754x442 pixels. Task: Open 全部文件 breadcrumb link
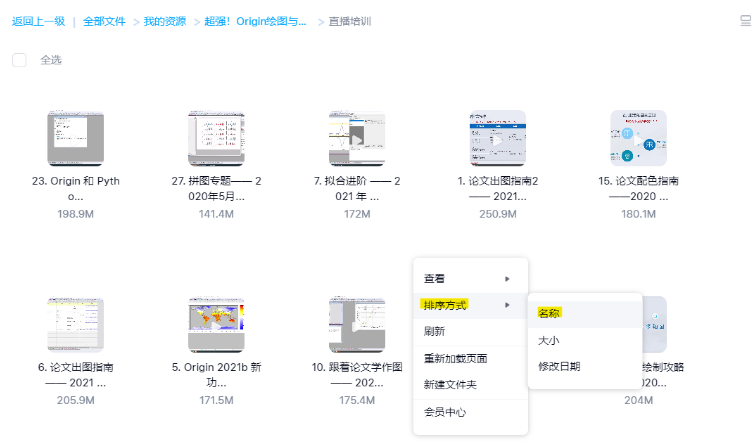pos(105,21)
